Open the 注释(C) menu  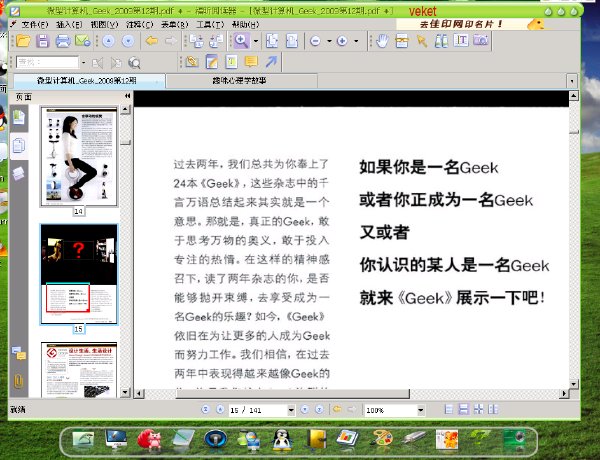pos(139,24)
